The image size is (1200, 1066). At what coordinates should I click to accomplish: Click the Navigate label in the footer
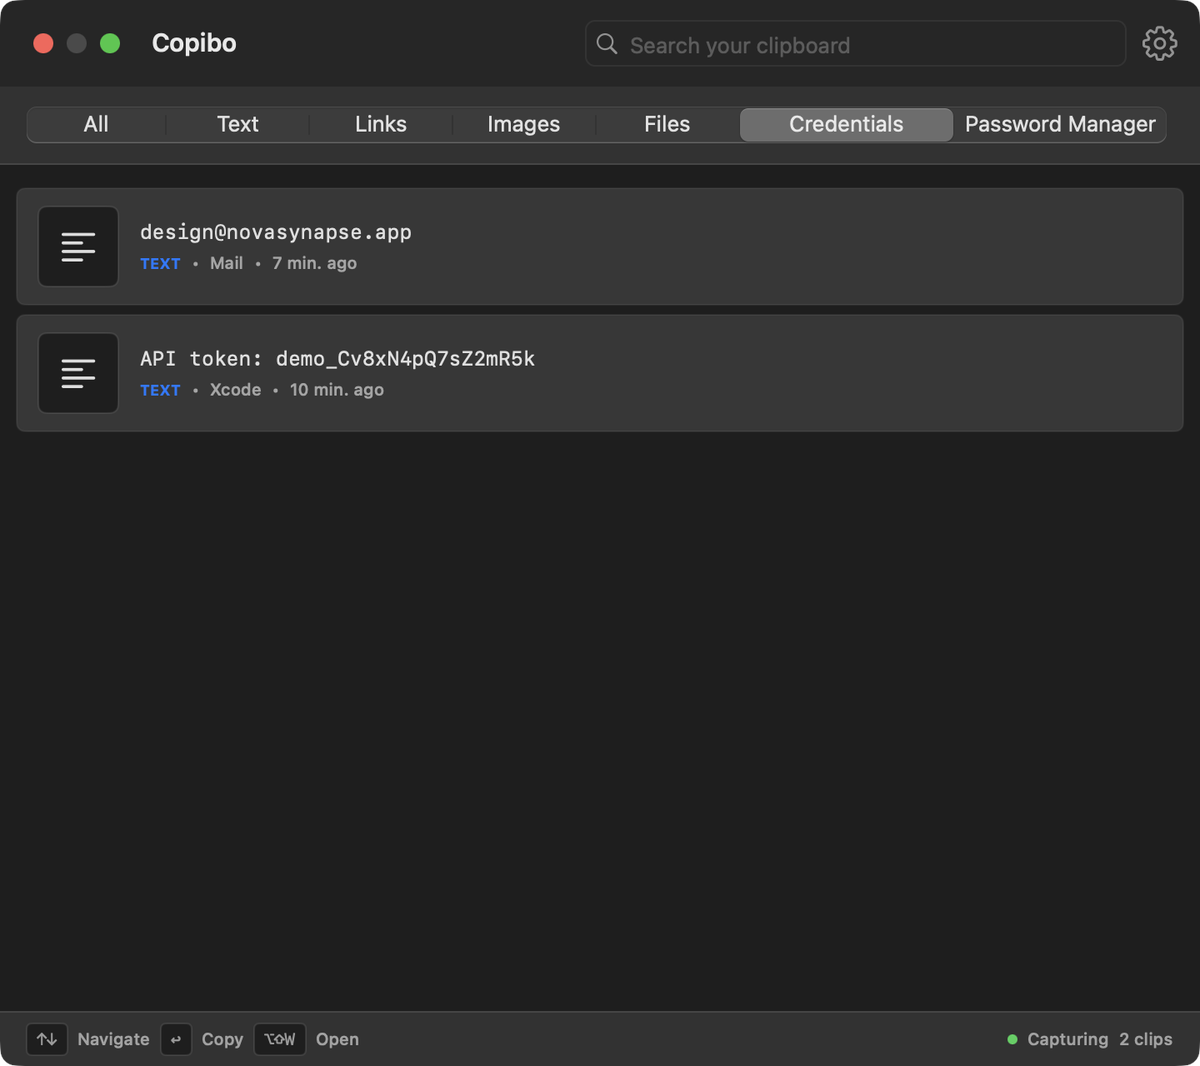click(113, 1039)
